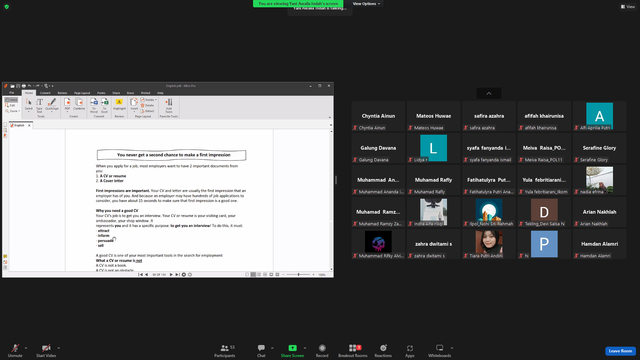
Task: Collapse the participant gallery with the up chevron
Action: tap(489, 93)
